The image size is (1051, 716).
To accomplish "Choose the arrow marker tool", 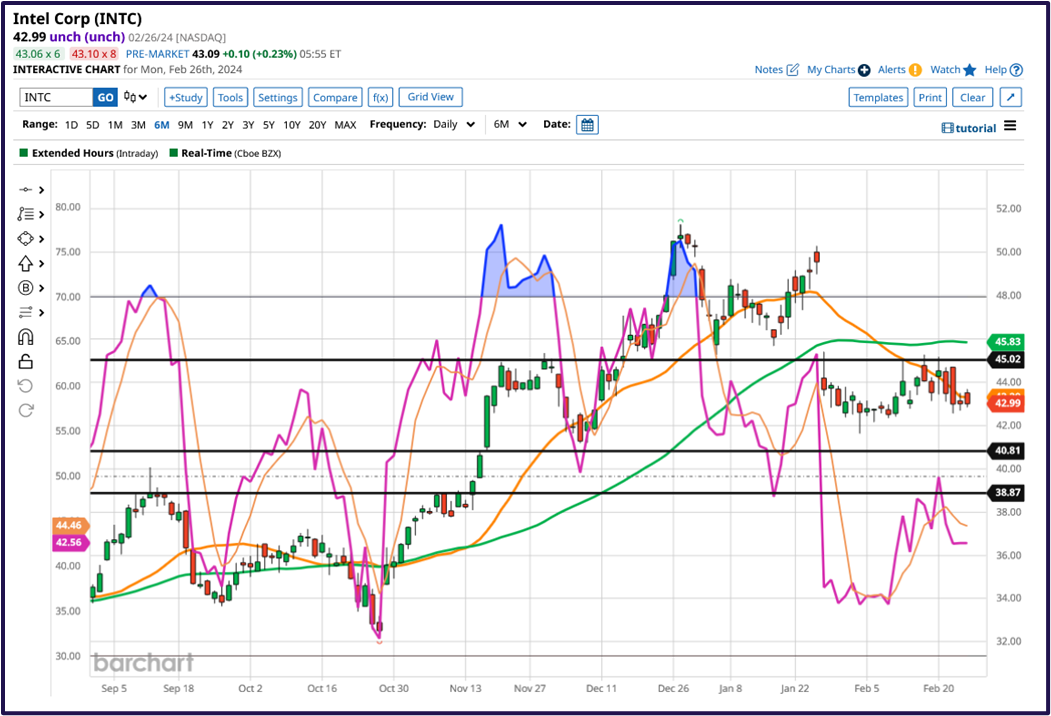I will pyautogui.click(x=26, y=264).
